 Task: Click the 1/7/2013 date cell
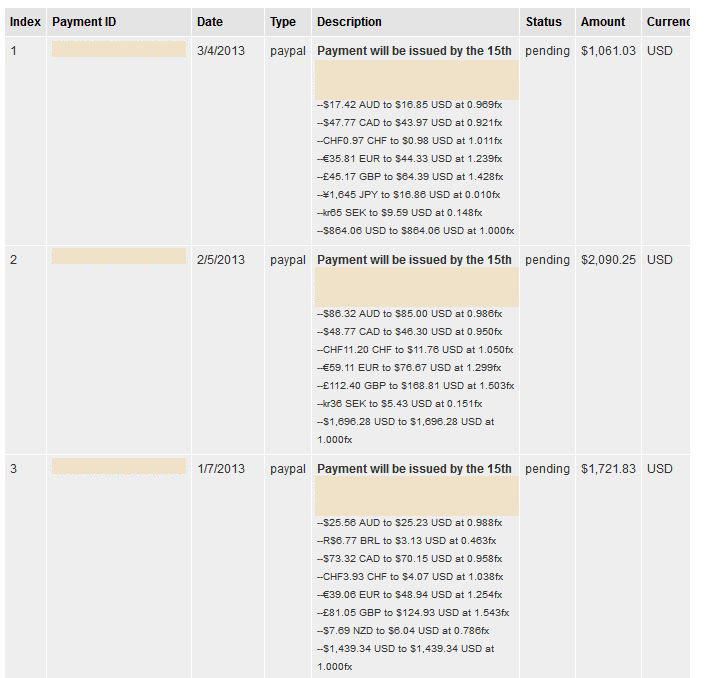pos(220,469)
